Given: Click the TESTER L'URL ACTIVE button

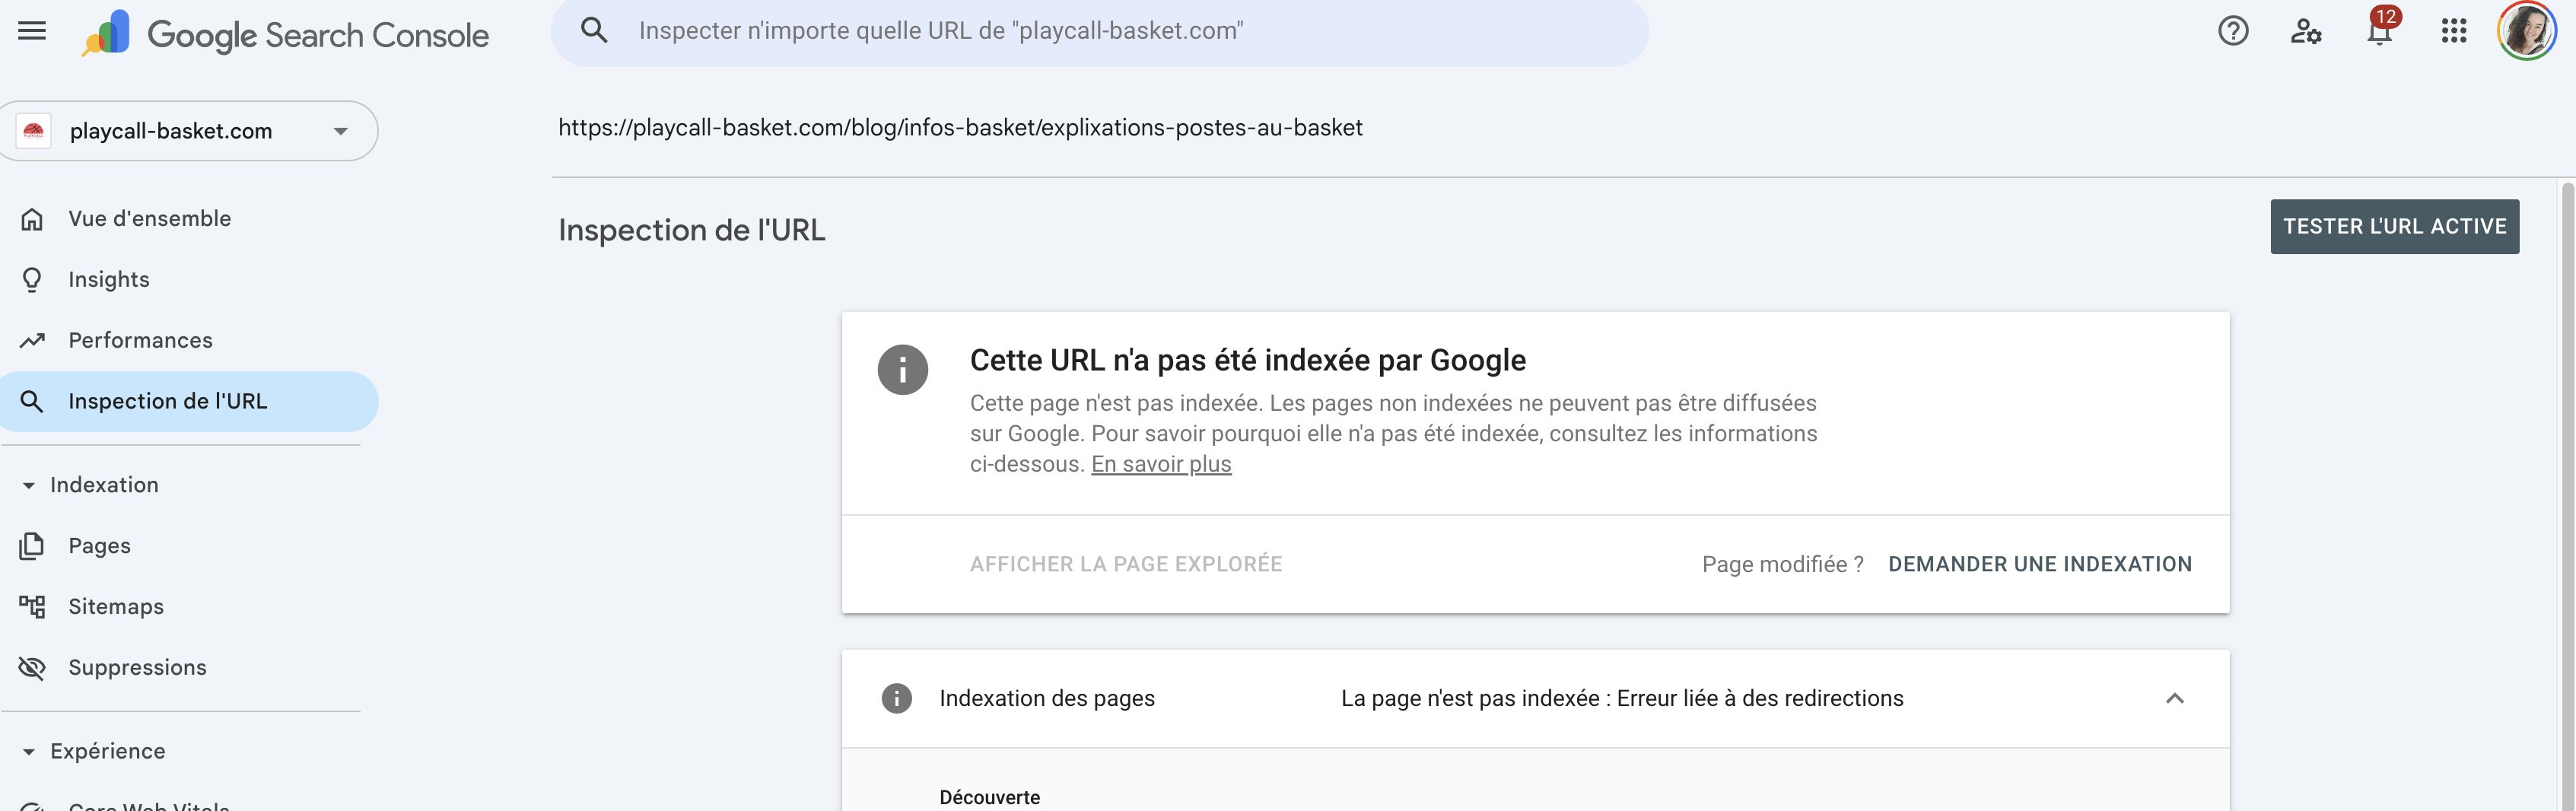Looking at the screenshot, I should (x=2394, y=226).
